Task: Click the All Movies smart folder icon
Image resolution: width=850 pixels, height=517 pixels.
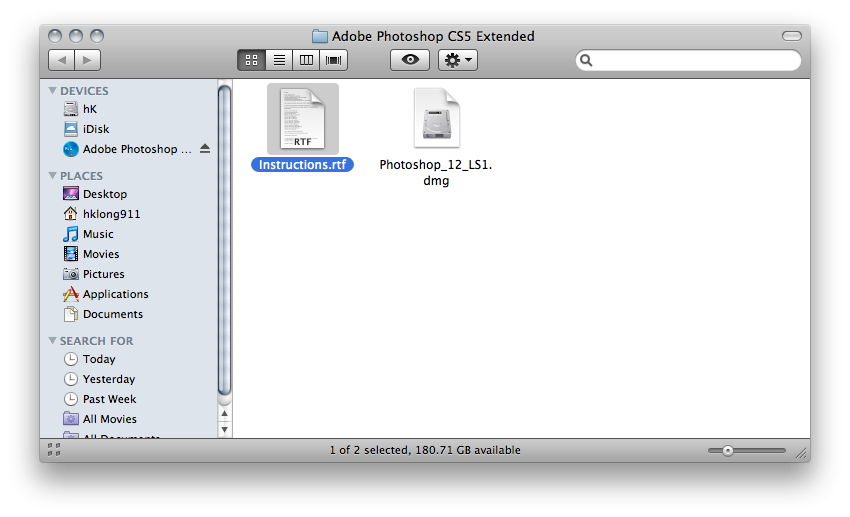Action: point(70,418)
